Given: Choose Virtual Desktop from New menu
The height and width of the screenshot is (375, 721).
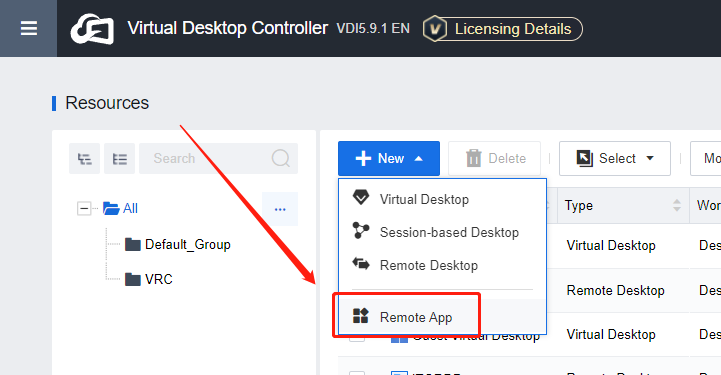Looking at the screenshot, I should 442,199.
